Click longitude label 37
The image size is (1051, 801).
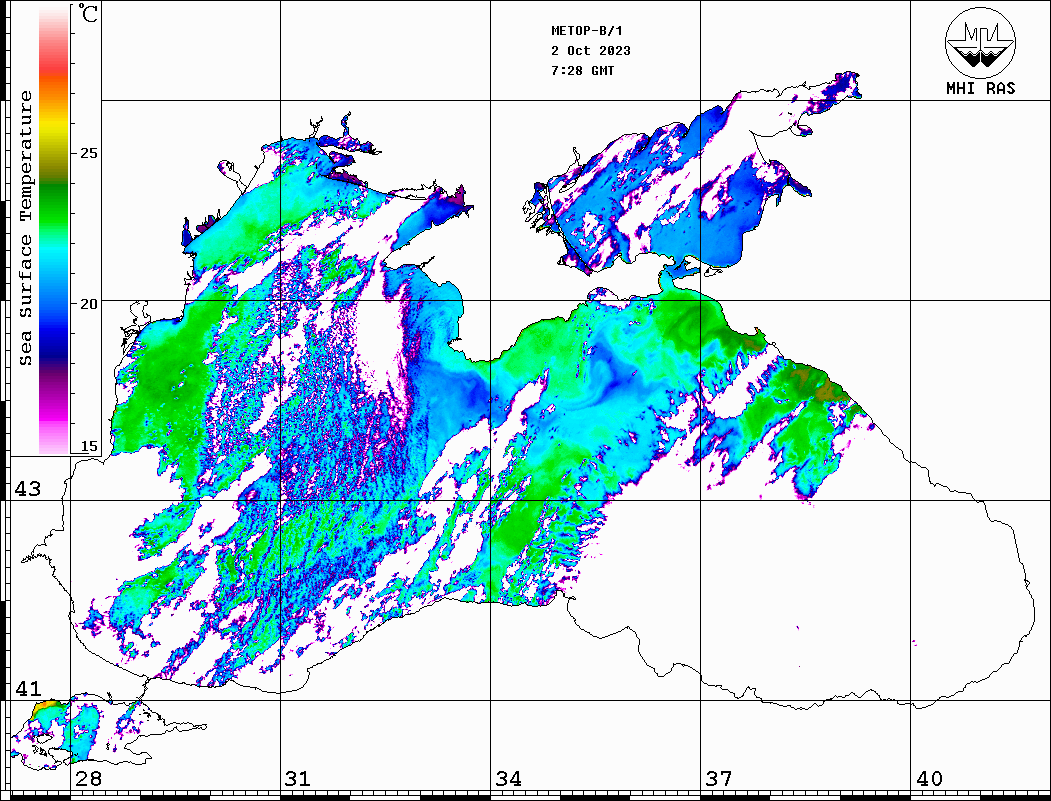tap(719, 779)
